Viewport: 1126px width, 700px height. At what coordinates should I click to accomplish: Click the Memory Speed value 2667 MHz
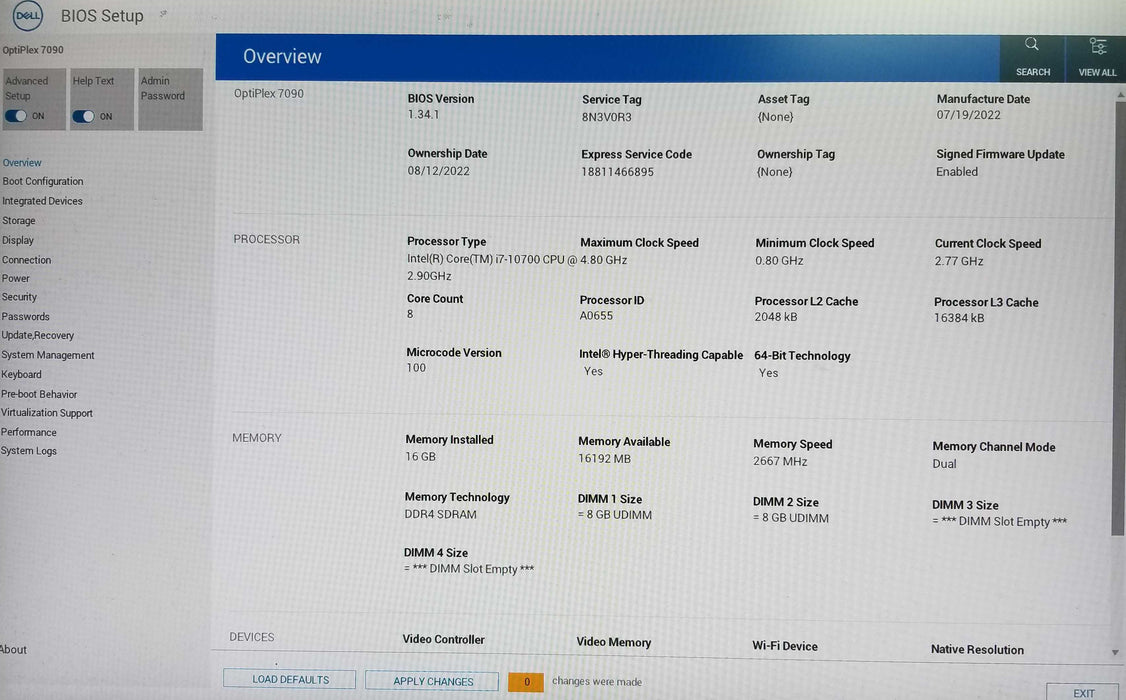pos(780,461)
